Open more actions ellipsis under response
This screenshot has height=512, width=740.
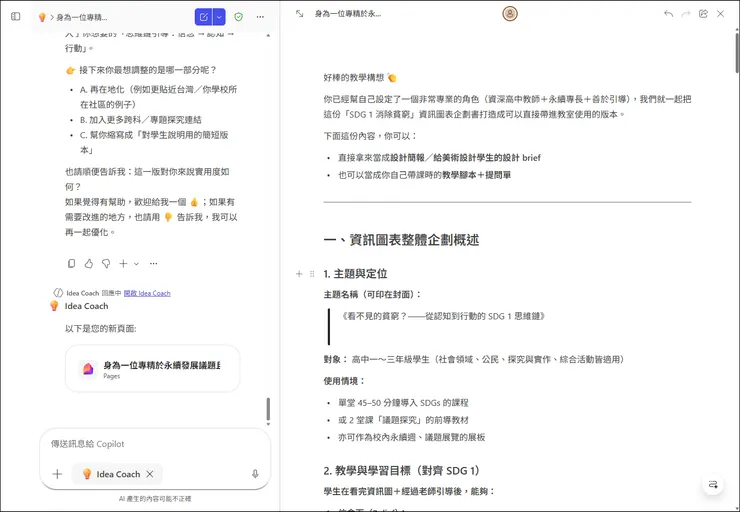click(153, 263)
